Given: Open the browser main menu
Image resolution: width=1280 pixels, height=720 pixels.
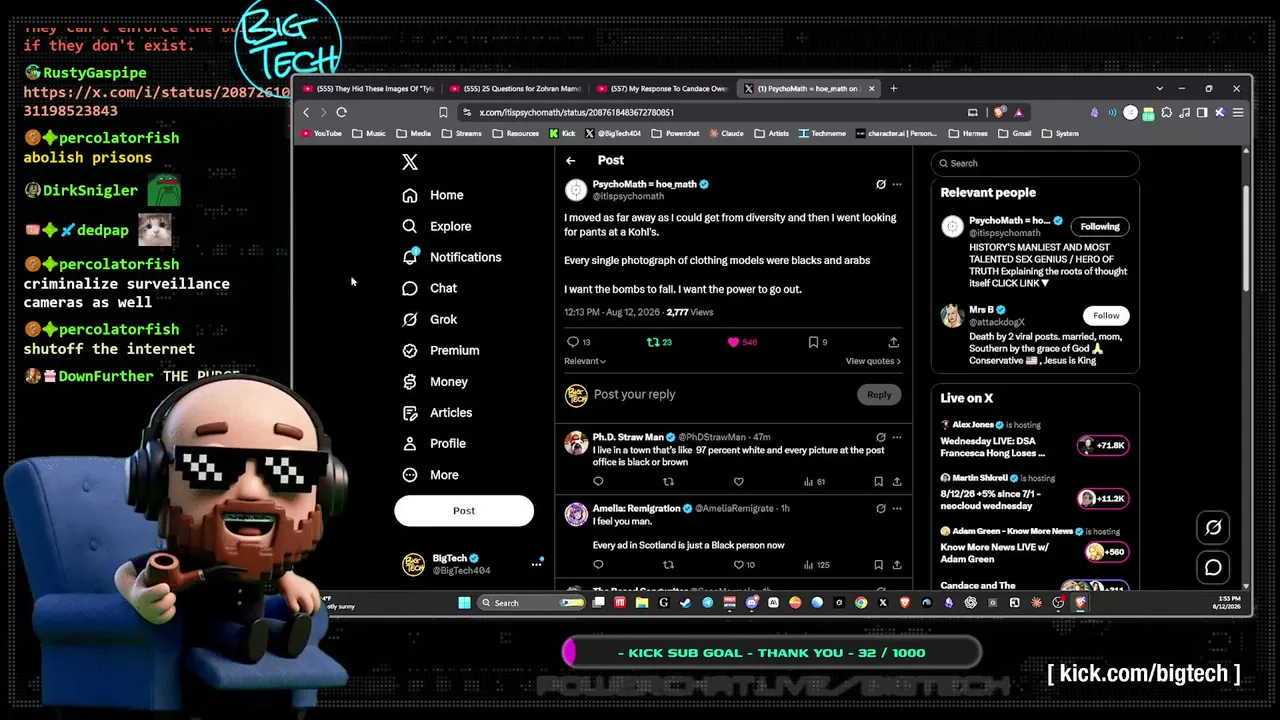Looking at the screenshot, I should (x=1238, y=112).
